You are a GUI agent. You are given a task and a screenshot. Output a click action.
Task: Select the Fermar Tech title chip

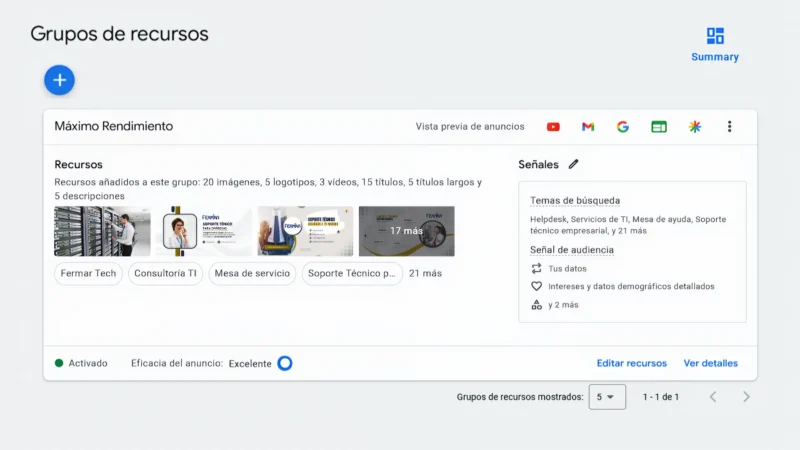point(88,273)
